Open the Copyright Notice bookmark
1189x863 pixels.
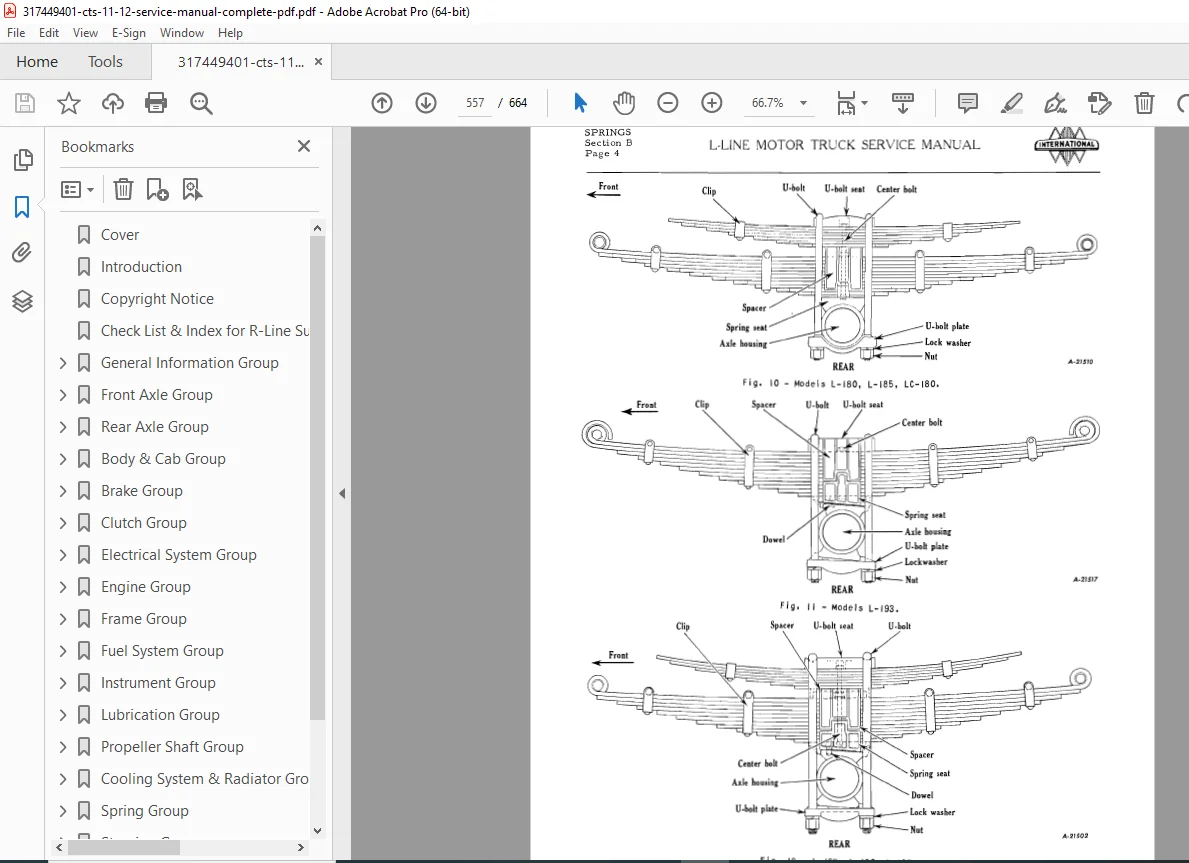pos(157,299)
